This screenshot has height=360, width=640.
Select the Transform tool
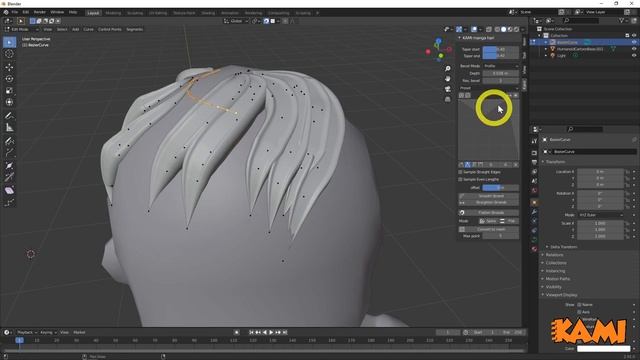click(9, 102)
